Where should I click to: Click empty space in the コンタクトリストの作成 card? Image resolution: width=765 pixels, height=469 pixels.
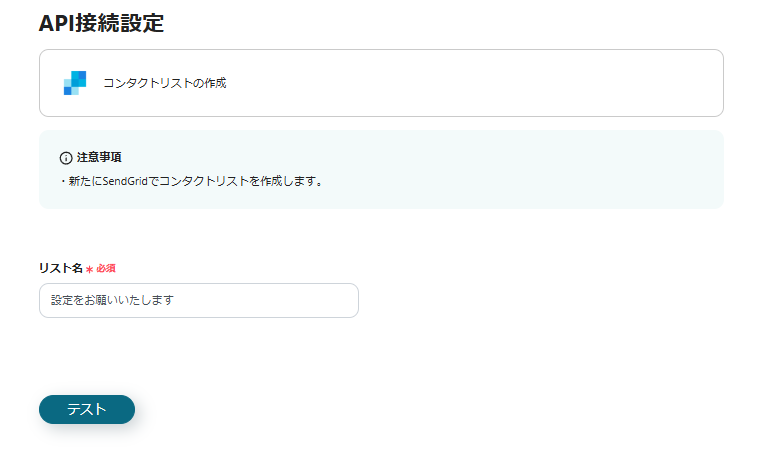click(x=480, y=83)
